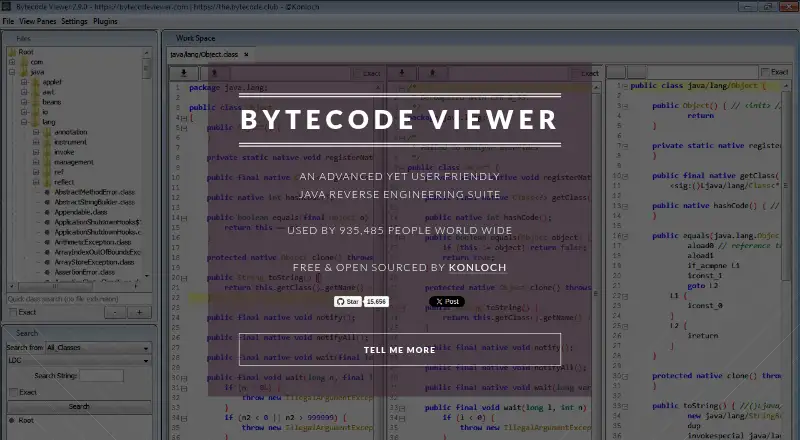Toggle Exact checkbox in Search panel
Screen dimensions: 800x440
pyautogui.click(x=14, y=392)
